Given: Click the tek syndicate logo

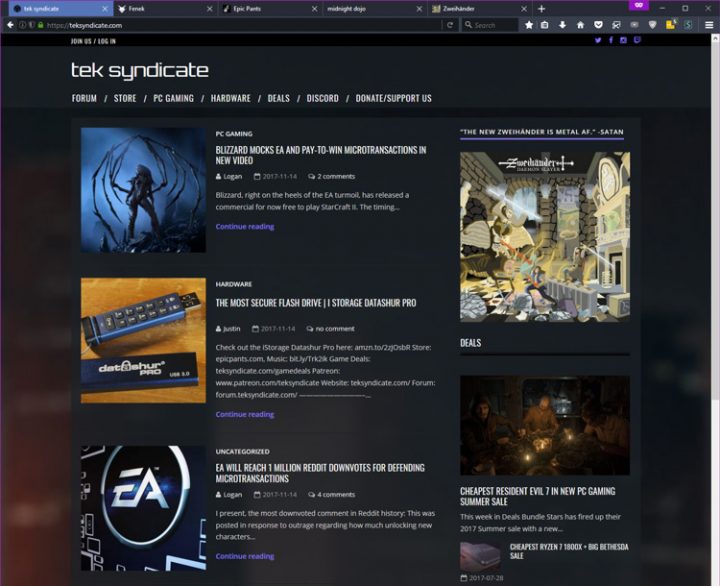Looking at the screenshot, I should point(140,70).
